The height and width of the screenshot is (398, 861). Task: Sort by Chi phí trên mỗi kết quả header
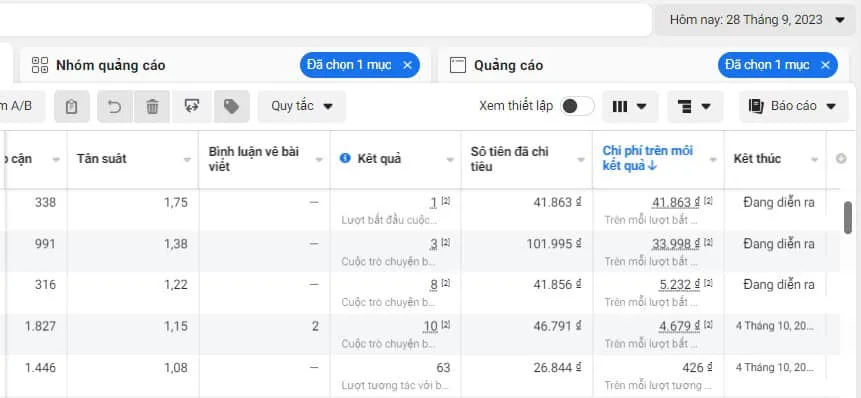(x=648, y=158)
